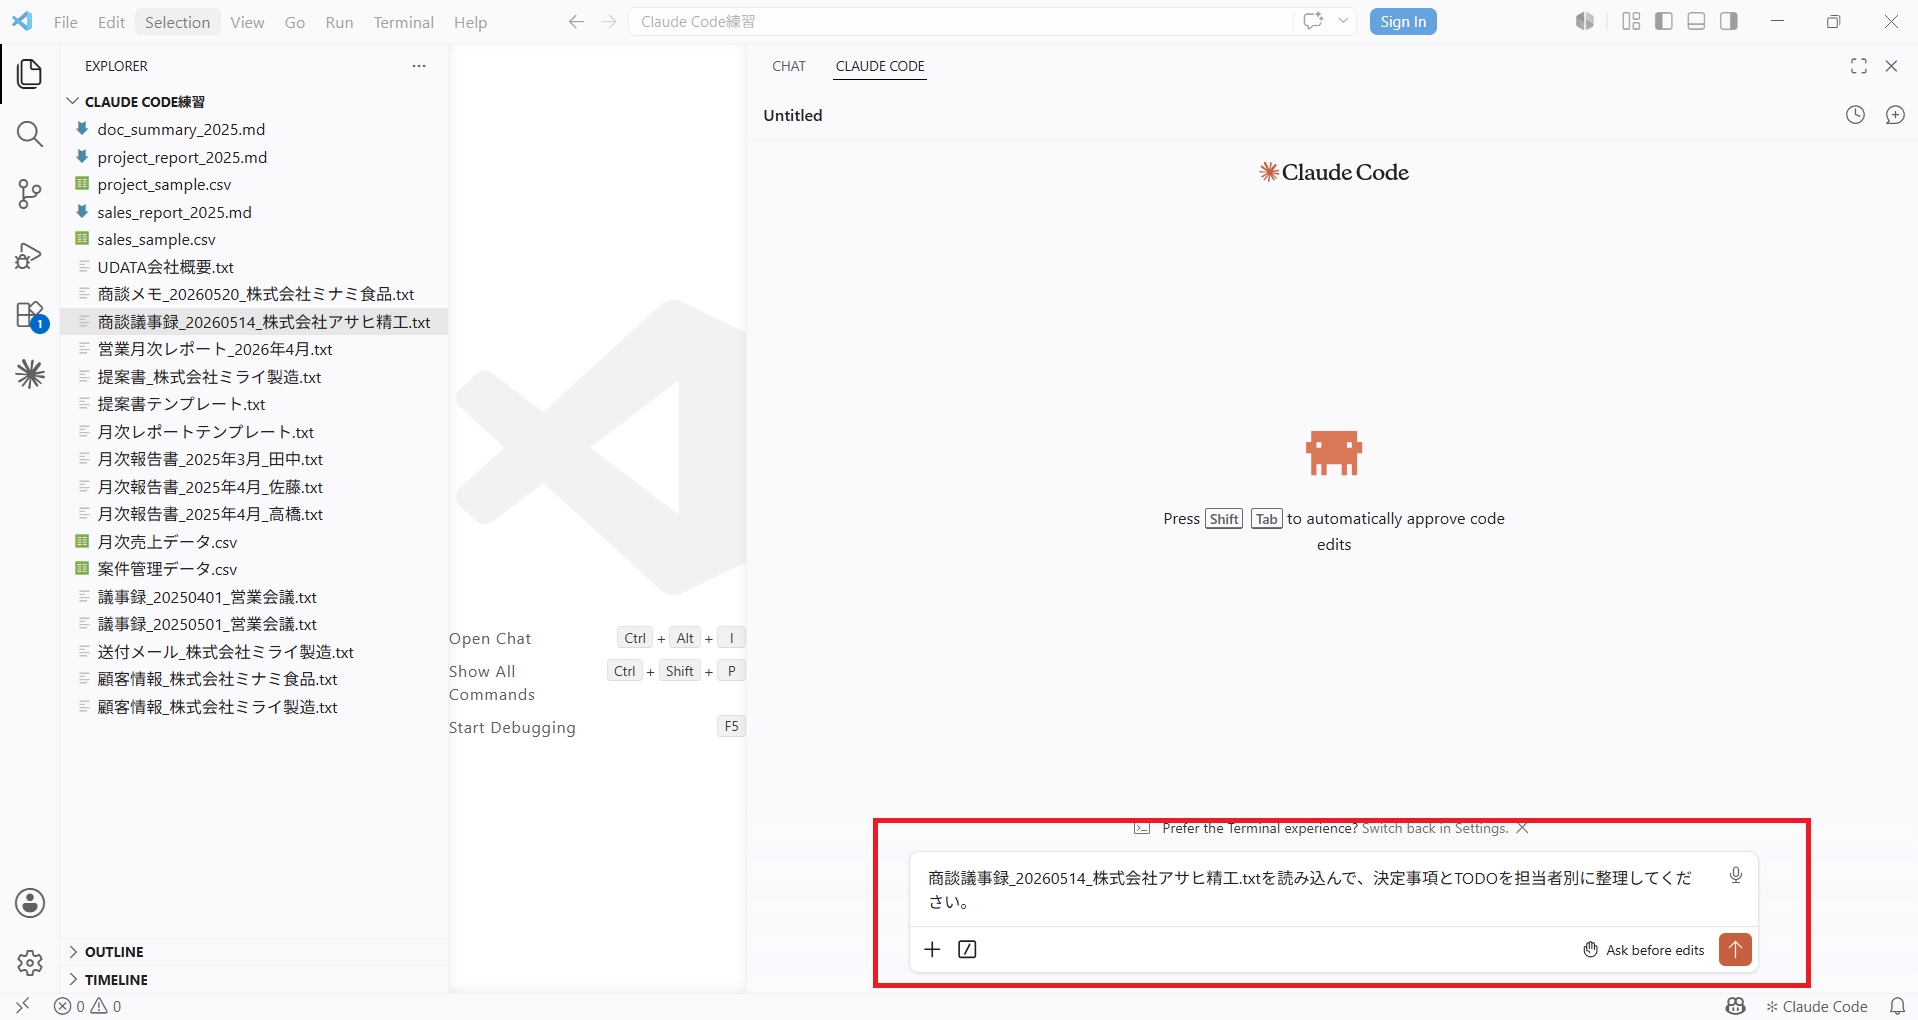Open the chat icon in title bar
The height and width of the screenshot is (1020, 1918).
click(1313, 21)
